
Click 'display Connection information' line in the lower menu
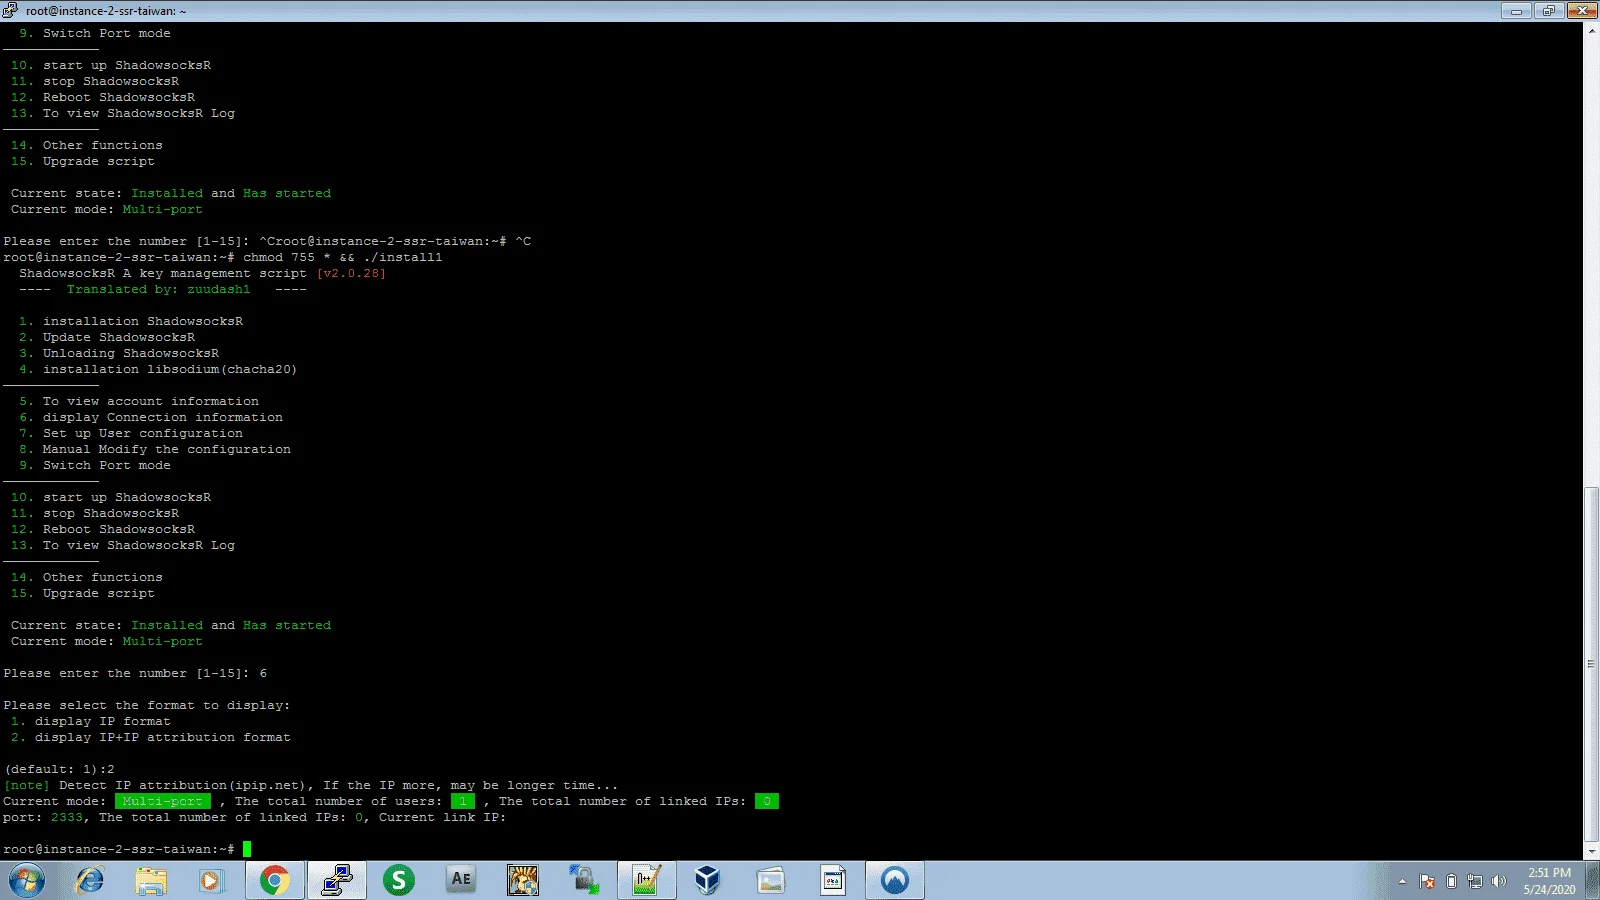(163, 417)
